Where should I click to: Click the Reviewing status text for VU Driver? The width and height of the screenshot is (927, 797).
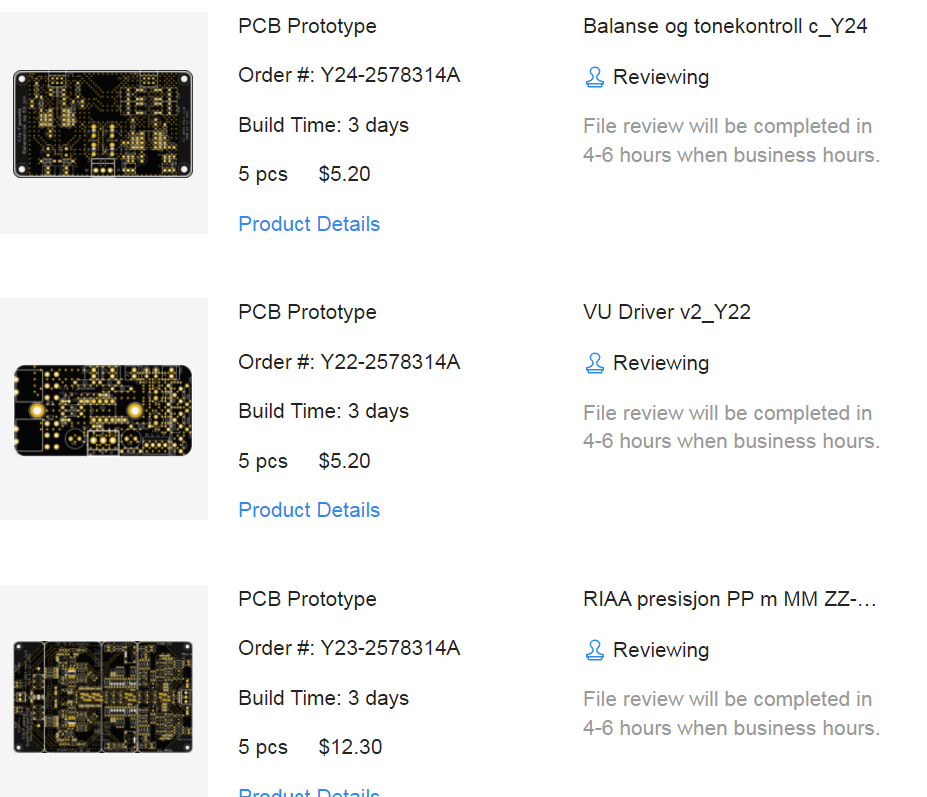661,363
